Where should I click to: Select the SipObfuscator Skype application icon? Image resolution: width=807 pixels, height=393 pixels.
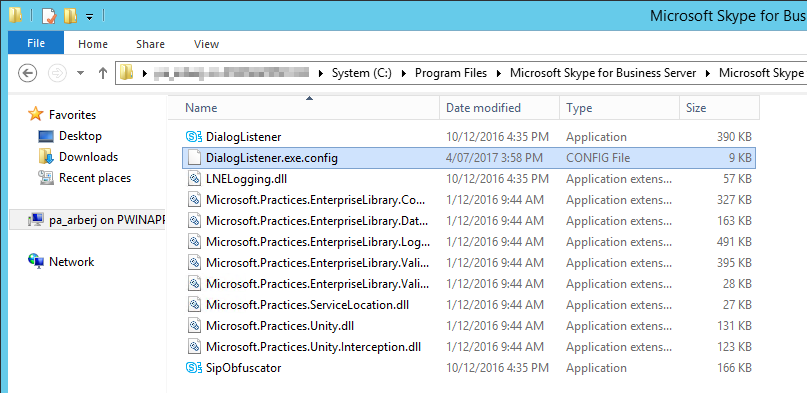pos(194,368)
